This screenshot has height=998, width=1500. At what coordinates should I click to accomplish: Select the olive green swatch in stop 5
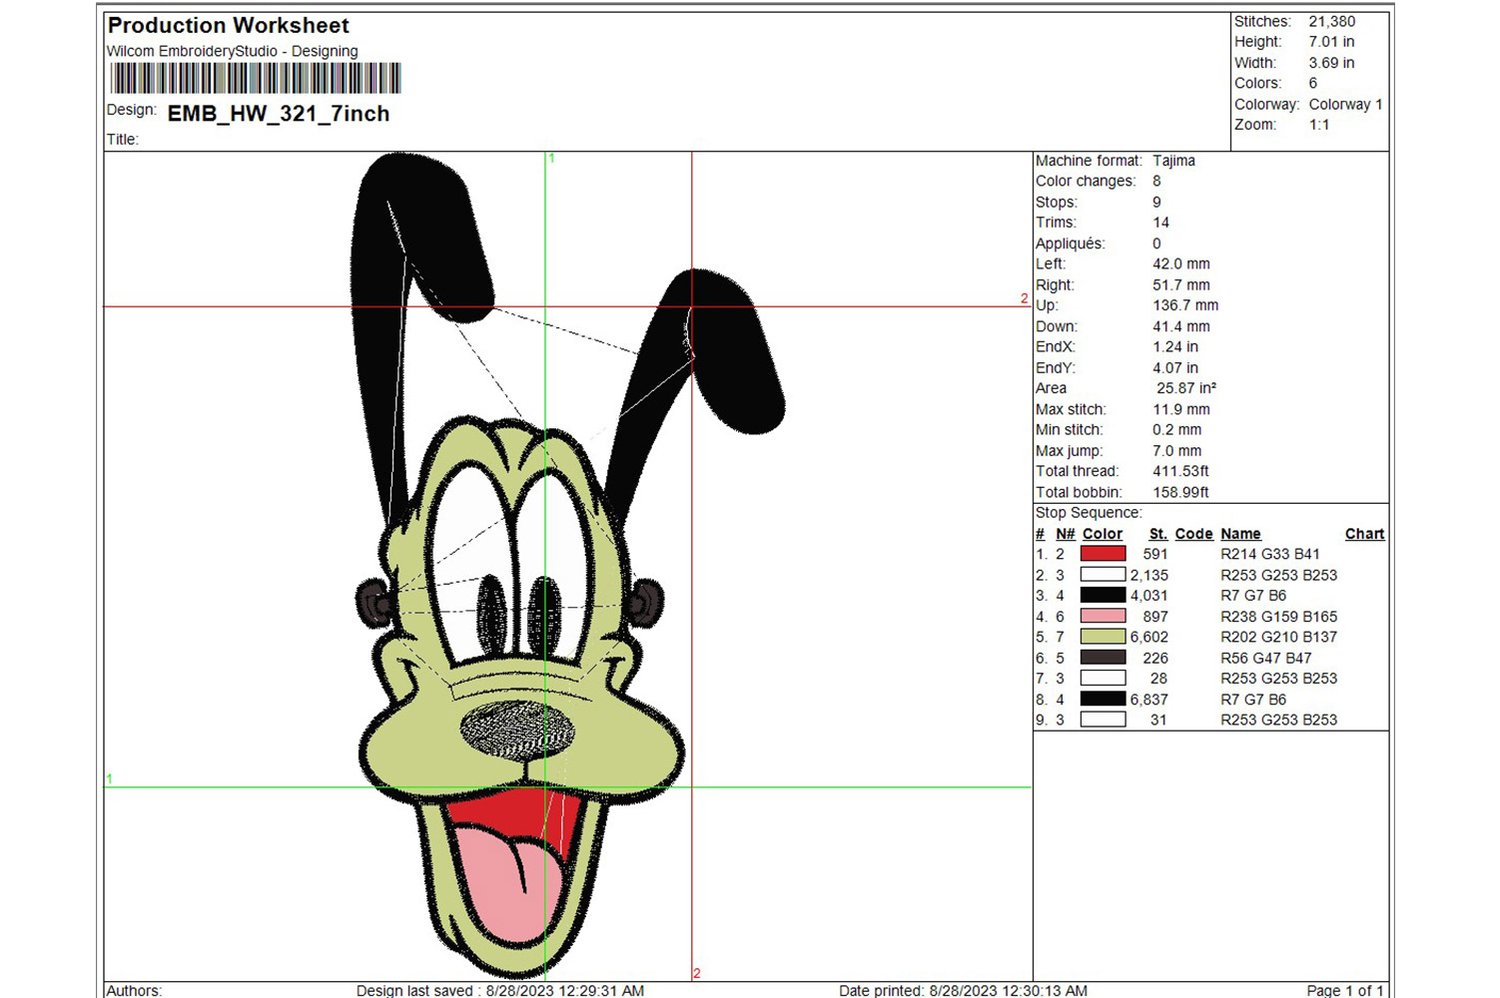[1103, 636]
